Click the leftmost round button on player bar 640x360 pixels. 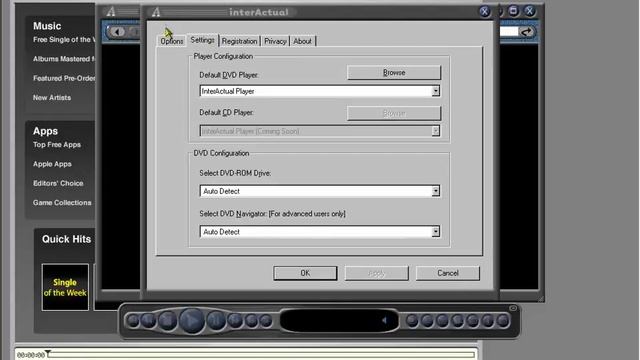(133, 321)
